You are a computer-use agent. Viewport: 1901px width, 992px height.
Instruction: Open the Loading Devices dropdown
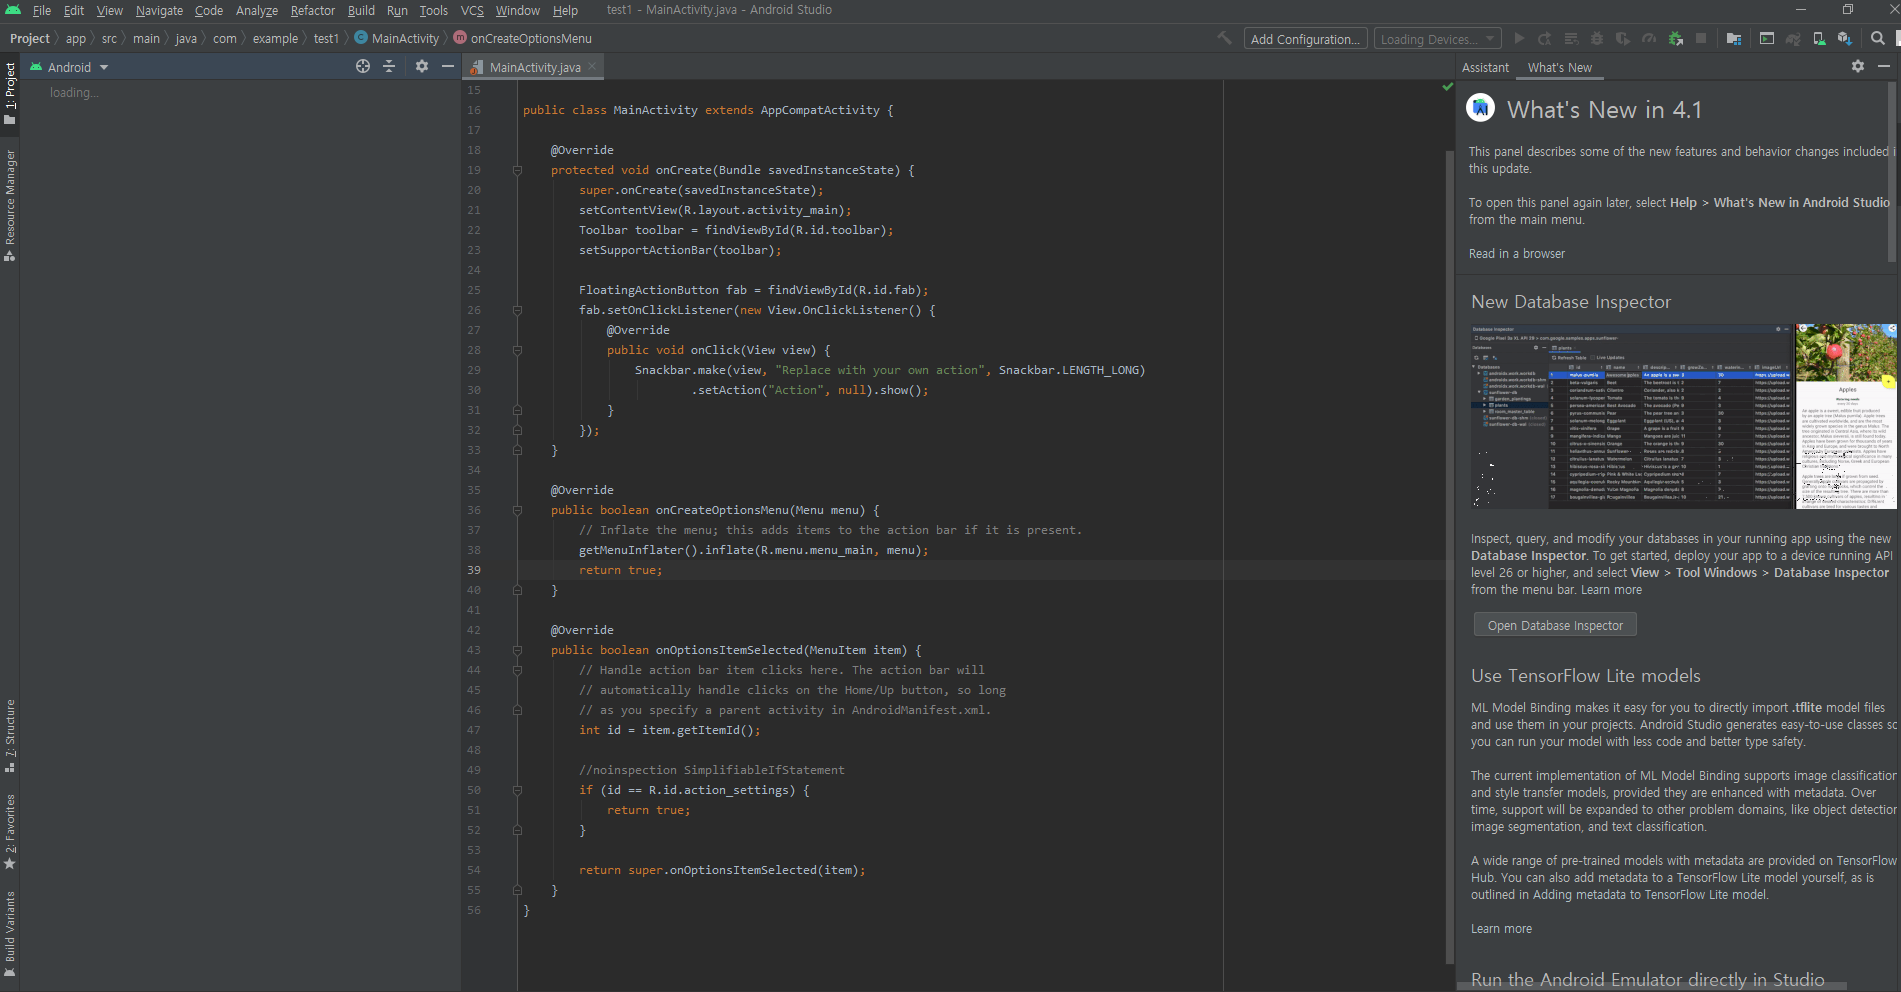[x=1437, y=39]
